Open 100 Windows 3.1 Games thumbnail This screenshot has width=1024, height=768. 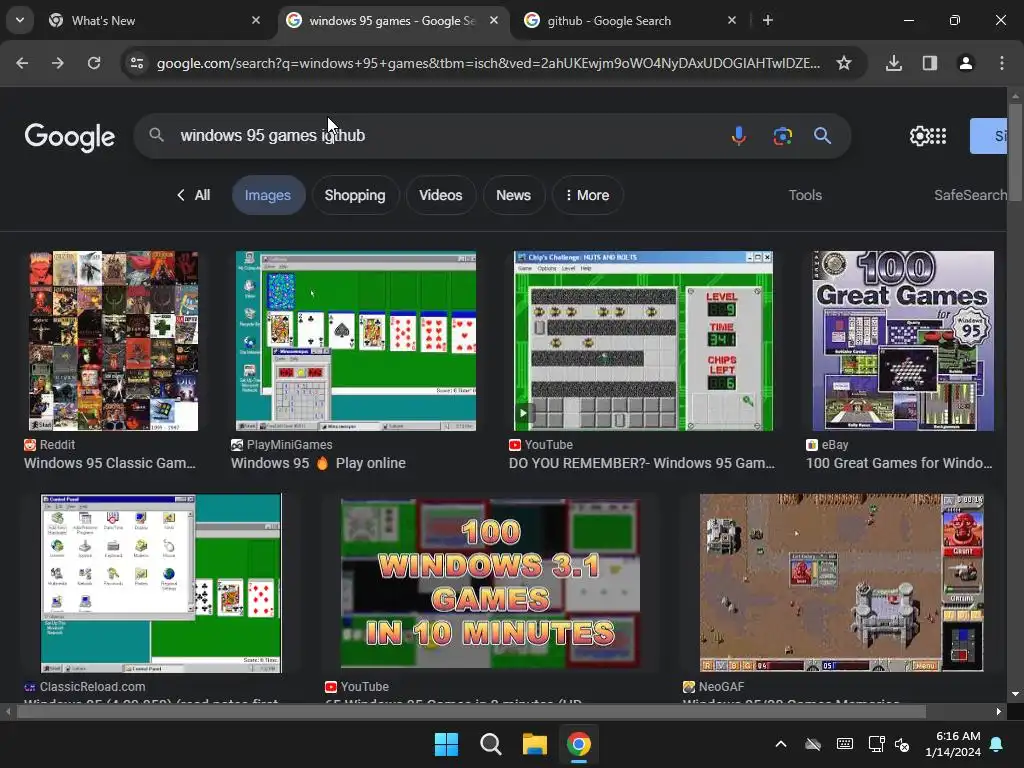490,583
